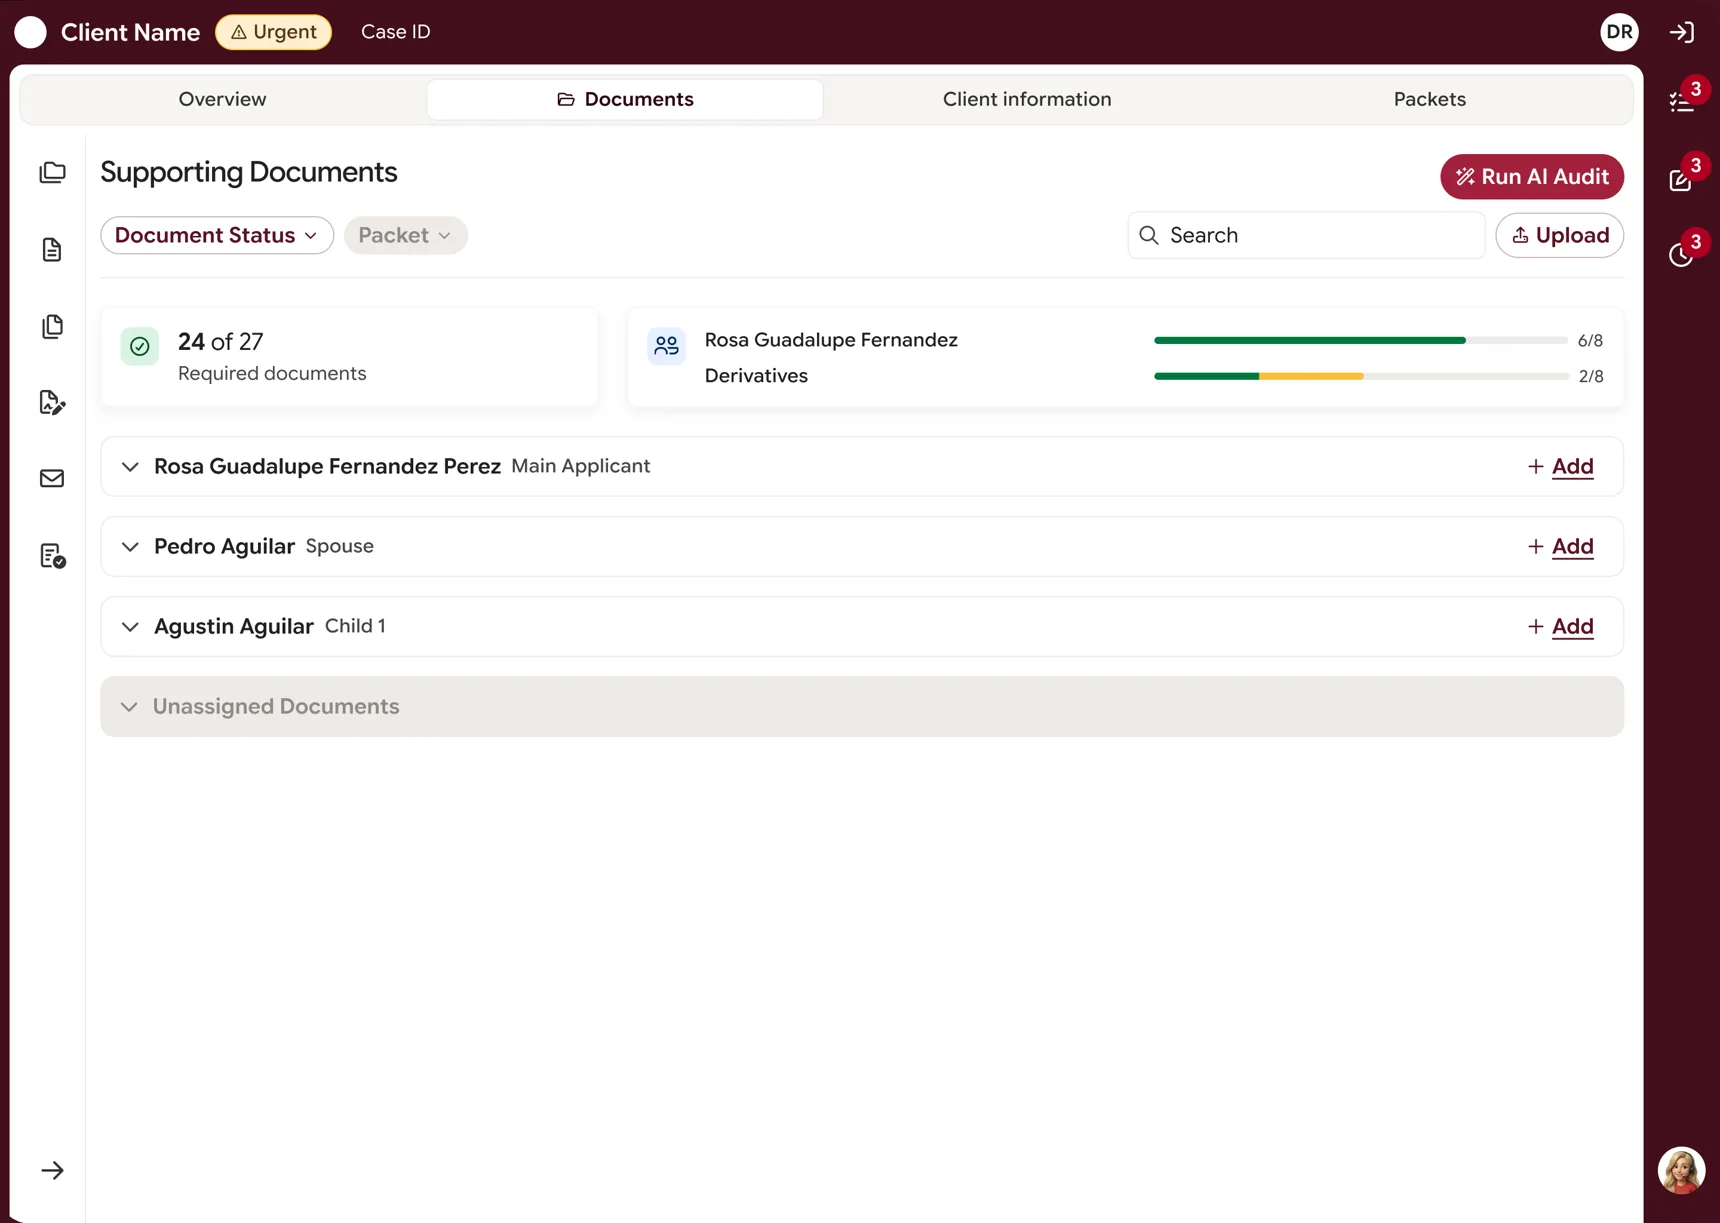Screen dimensions: 1720x1223
Task: Switch to the Client information tab
Action: tap(1027, 99)
